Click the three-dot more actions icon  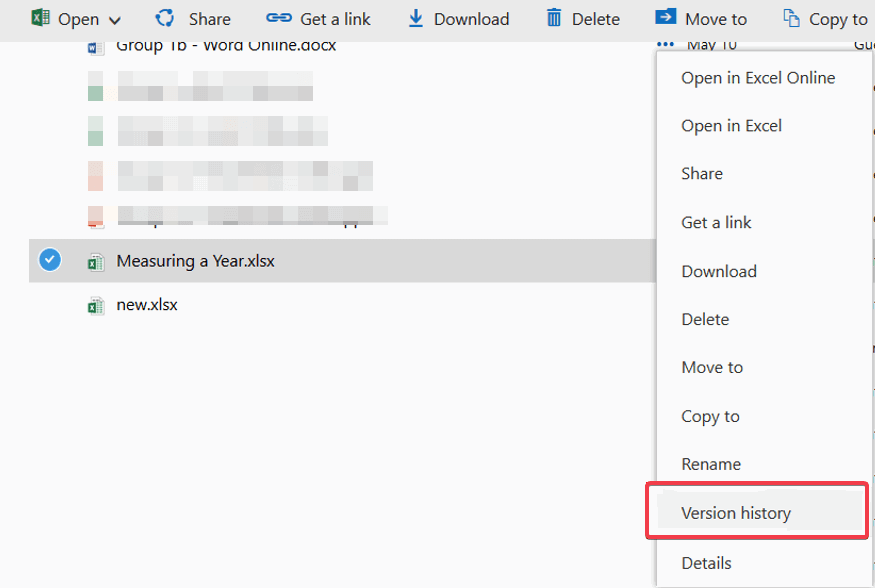coord(665,45)
